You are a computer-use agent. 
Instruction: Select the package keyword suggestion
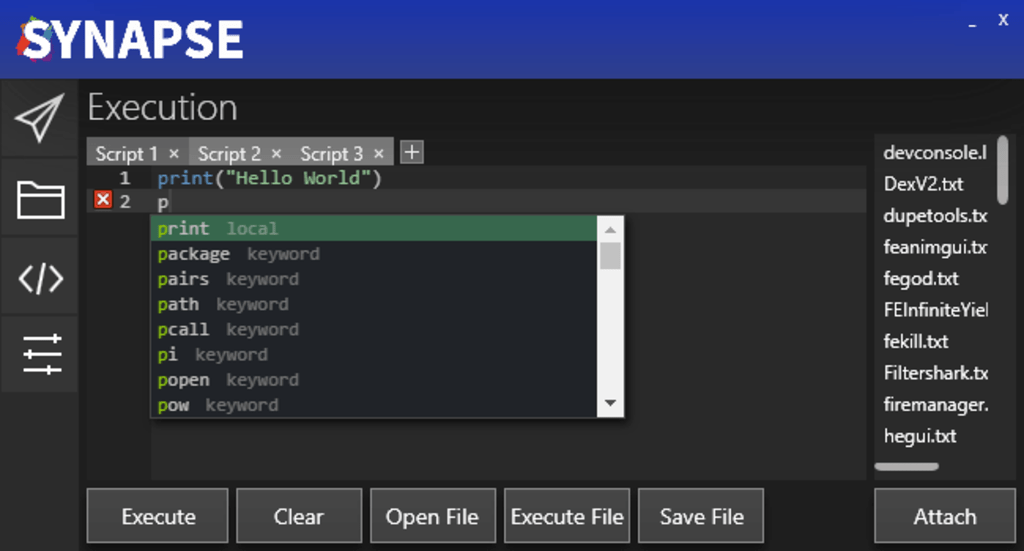click(x=374, y=254)
